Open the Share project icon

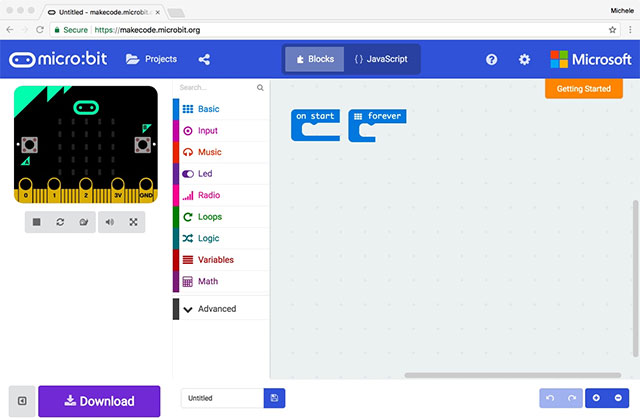pos(205,59)
